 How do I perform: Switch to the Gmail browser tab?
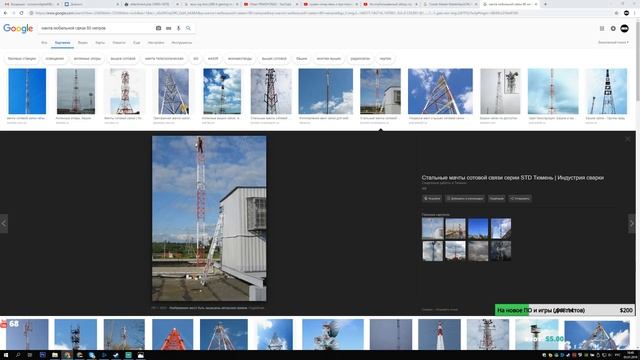(x=31, y=4)
